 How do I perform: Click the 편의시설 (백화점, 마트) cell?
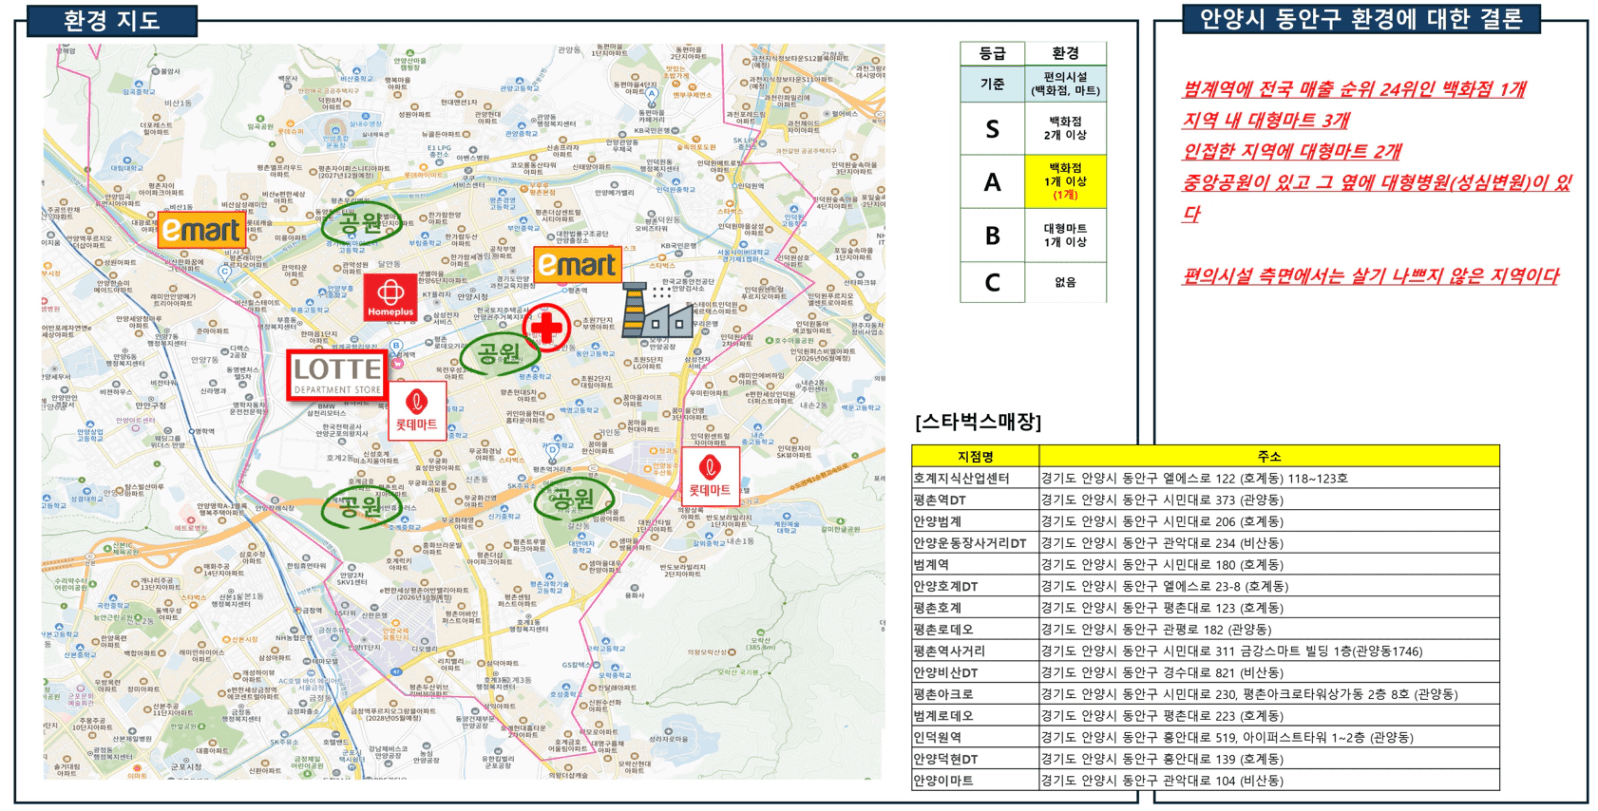tap(1066, 84)
